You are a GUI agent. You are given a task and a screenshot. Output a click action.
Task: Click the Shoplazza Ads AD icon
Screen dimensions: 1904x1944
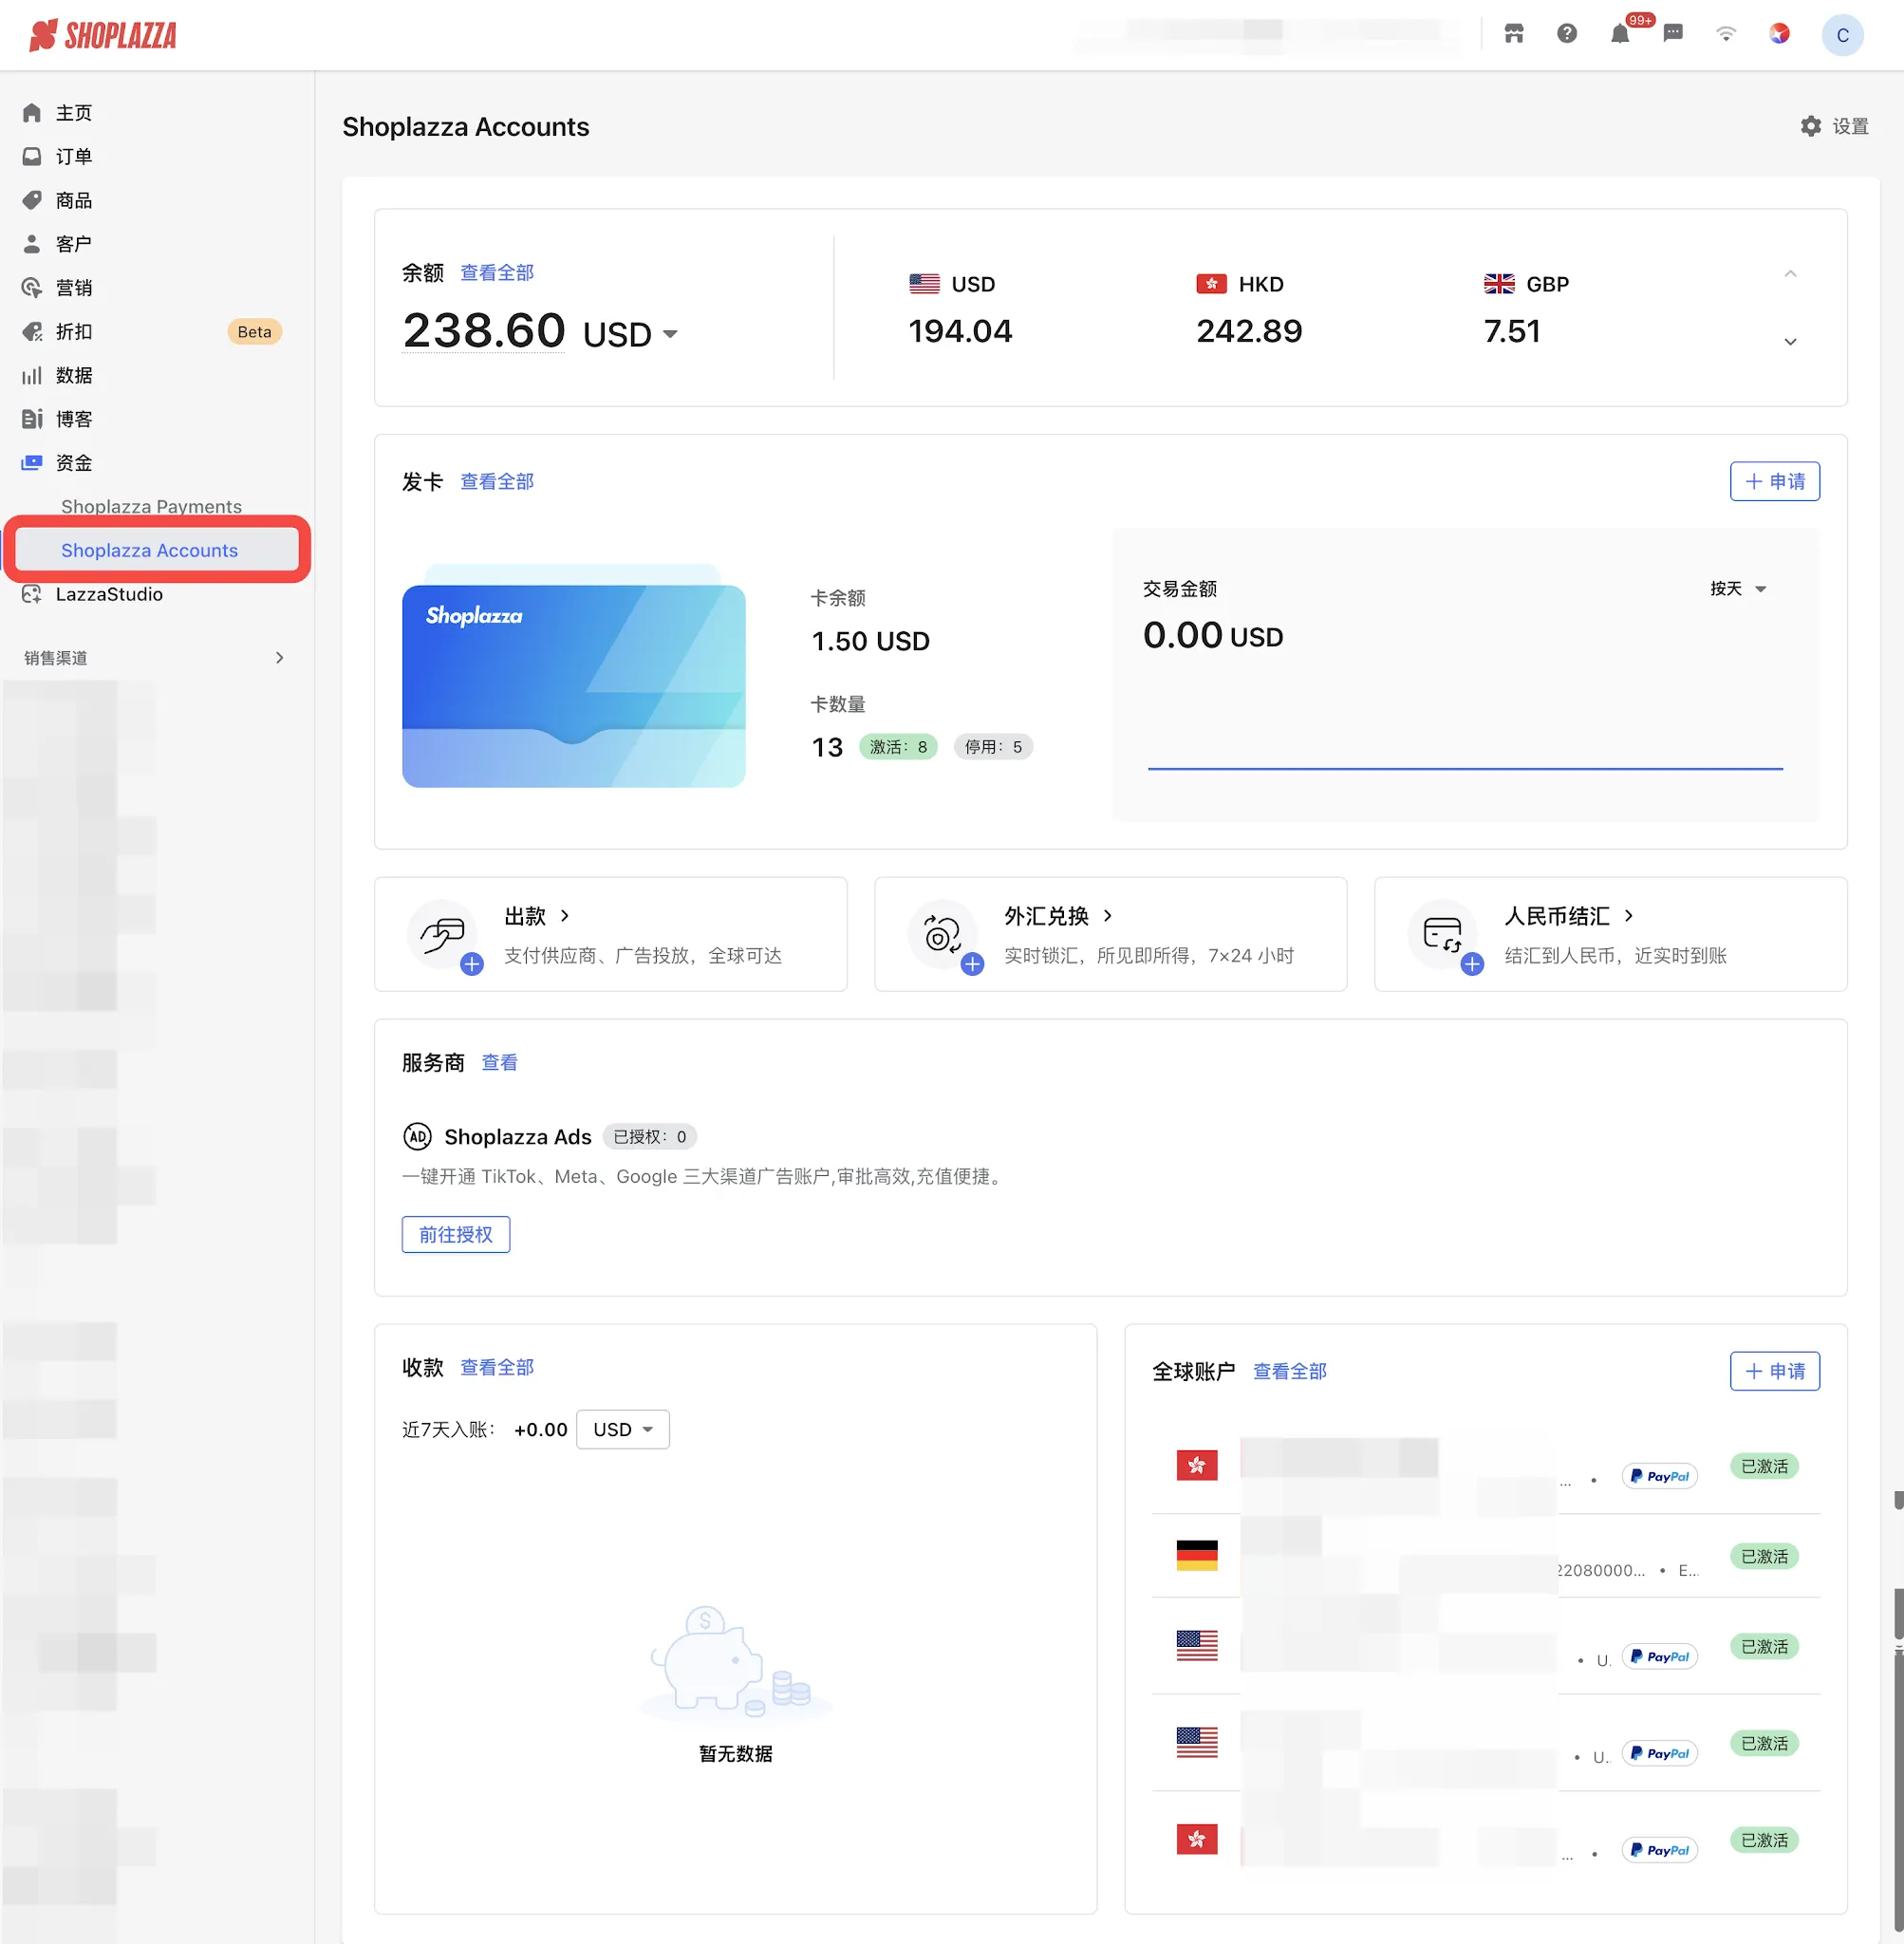417,1137
